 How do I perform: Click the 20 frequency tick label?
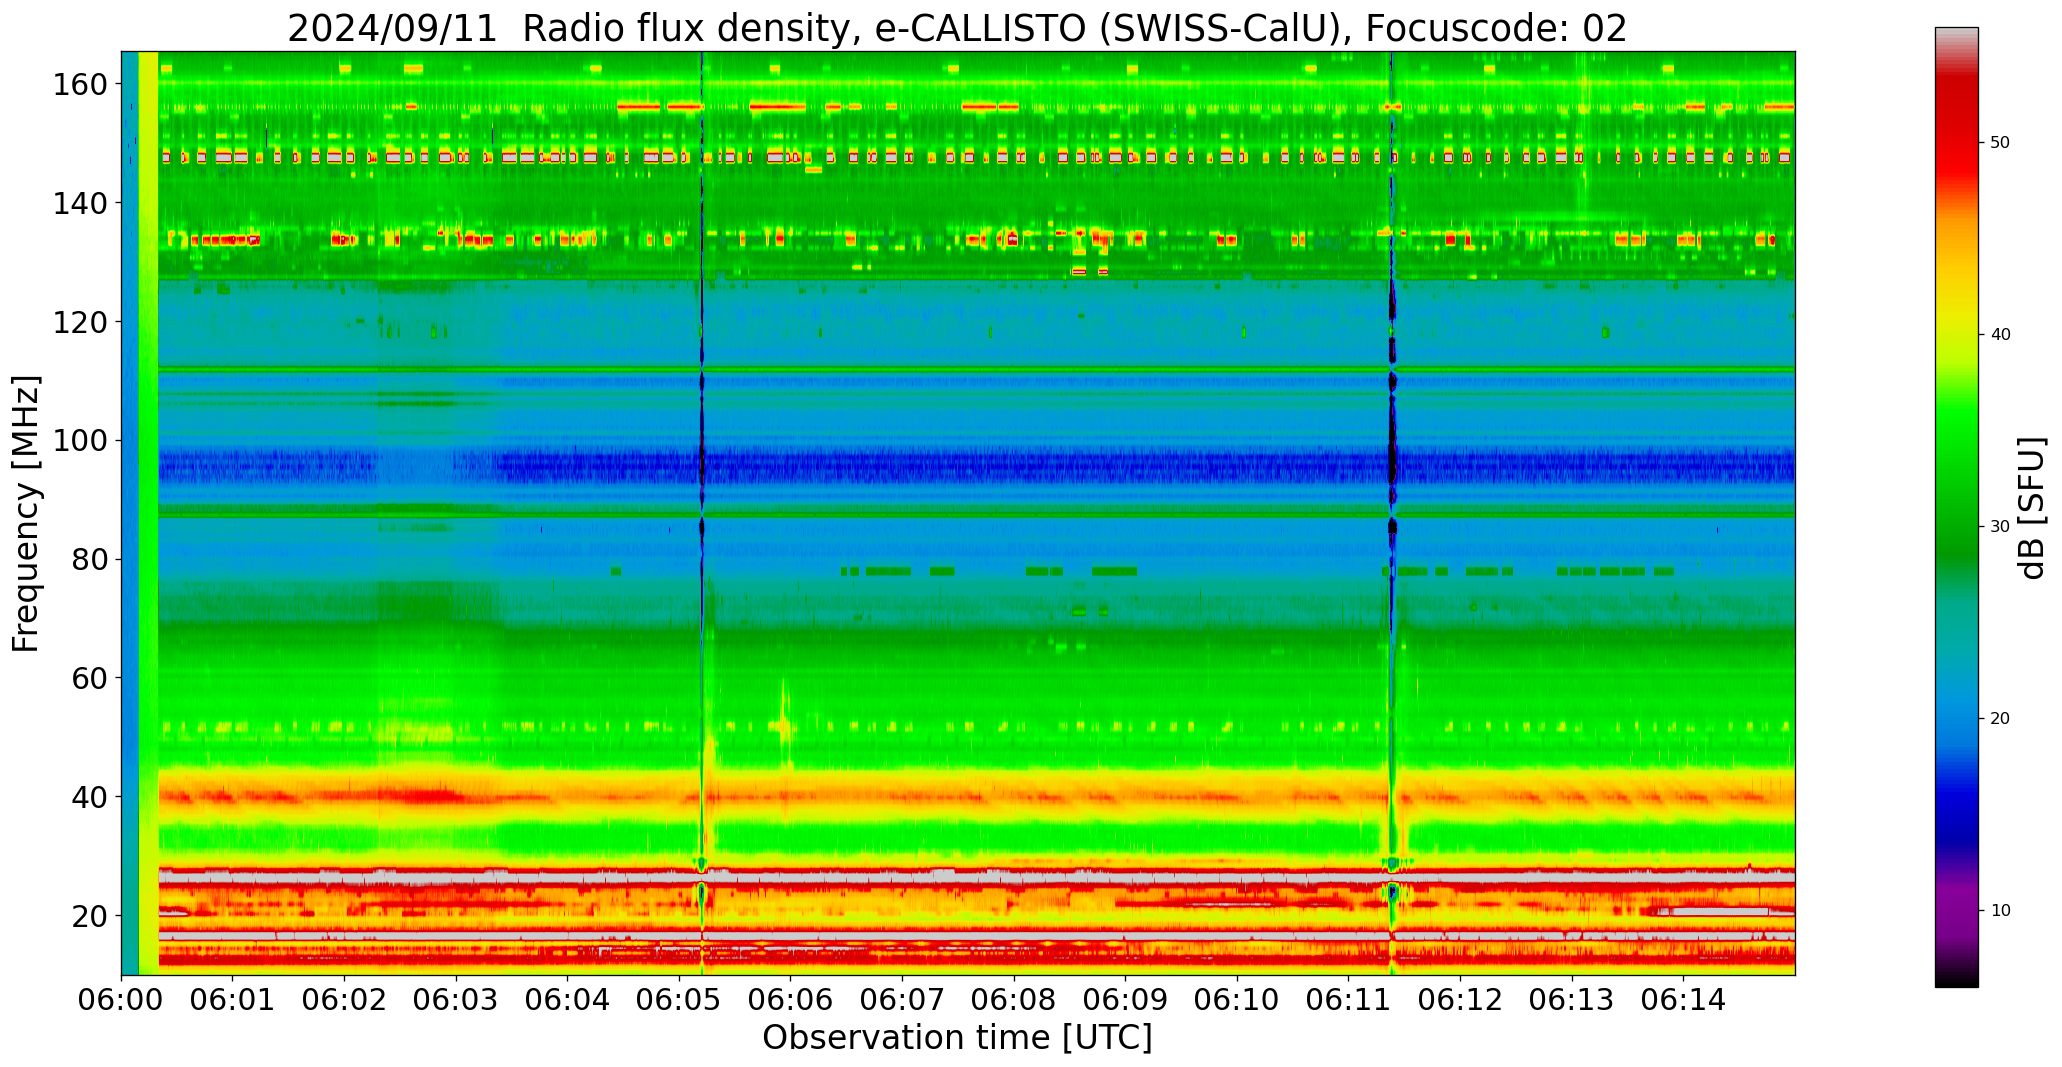pos(90,915)
